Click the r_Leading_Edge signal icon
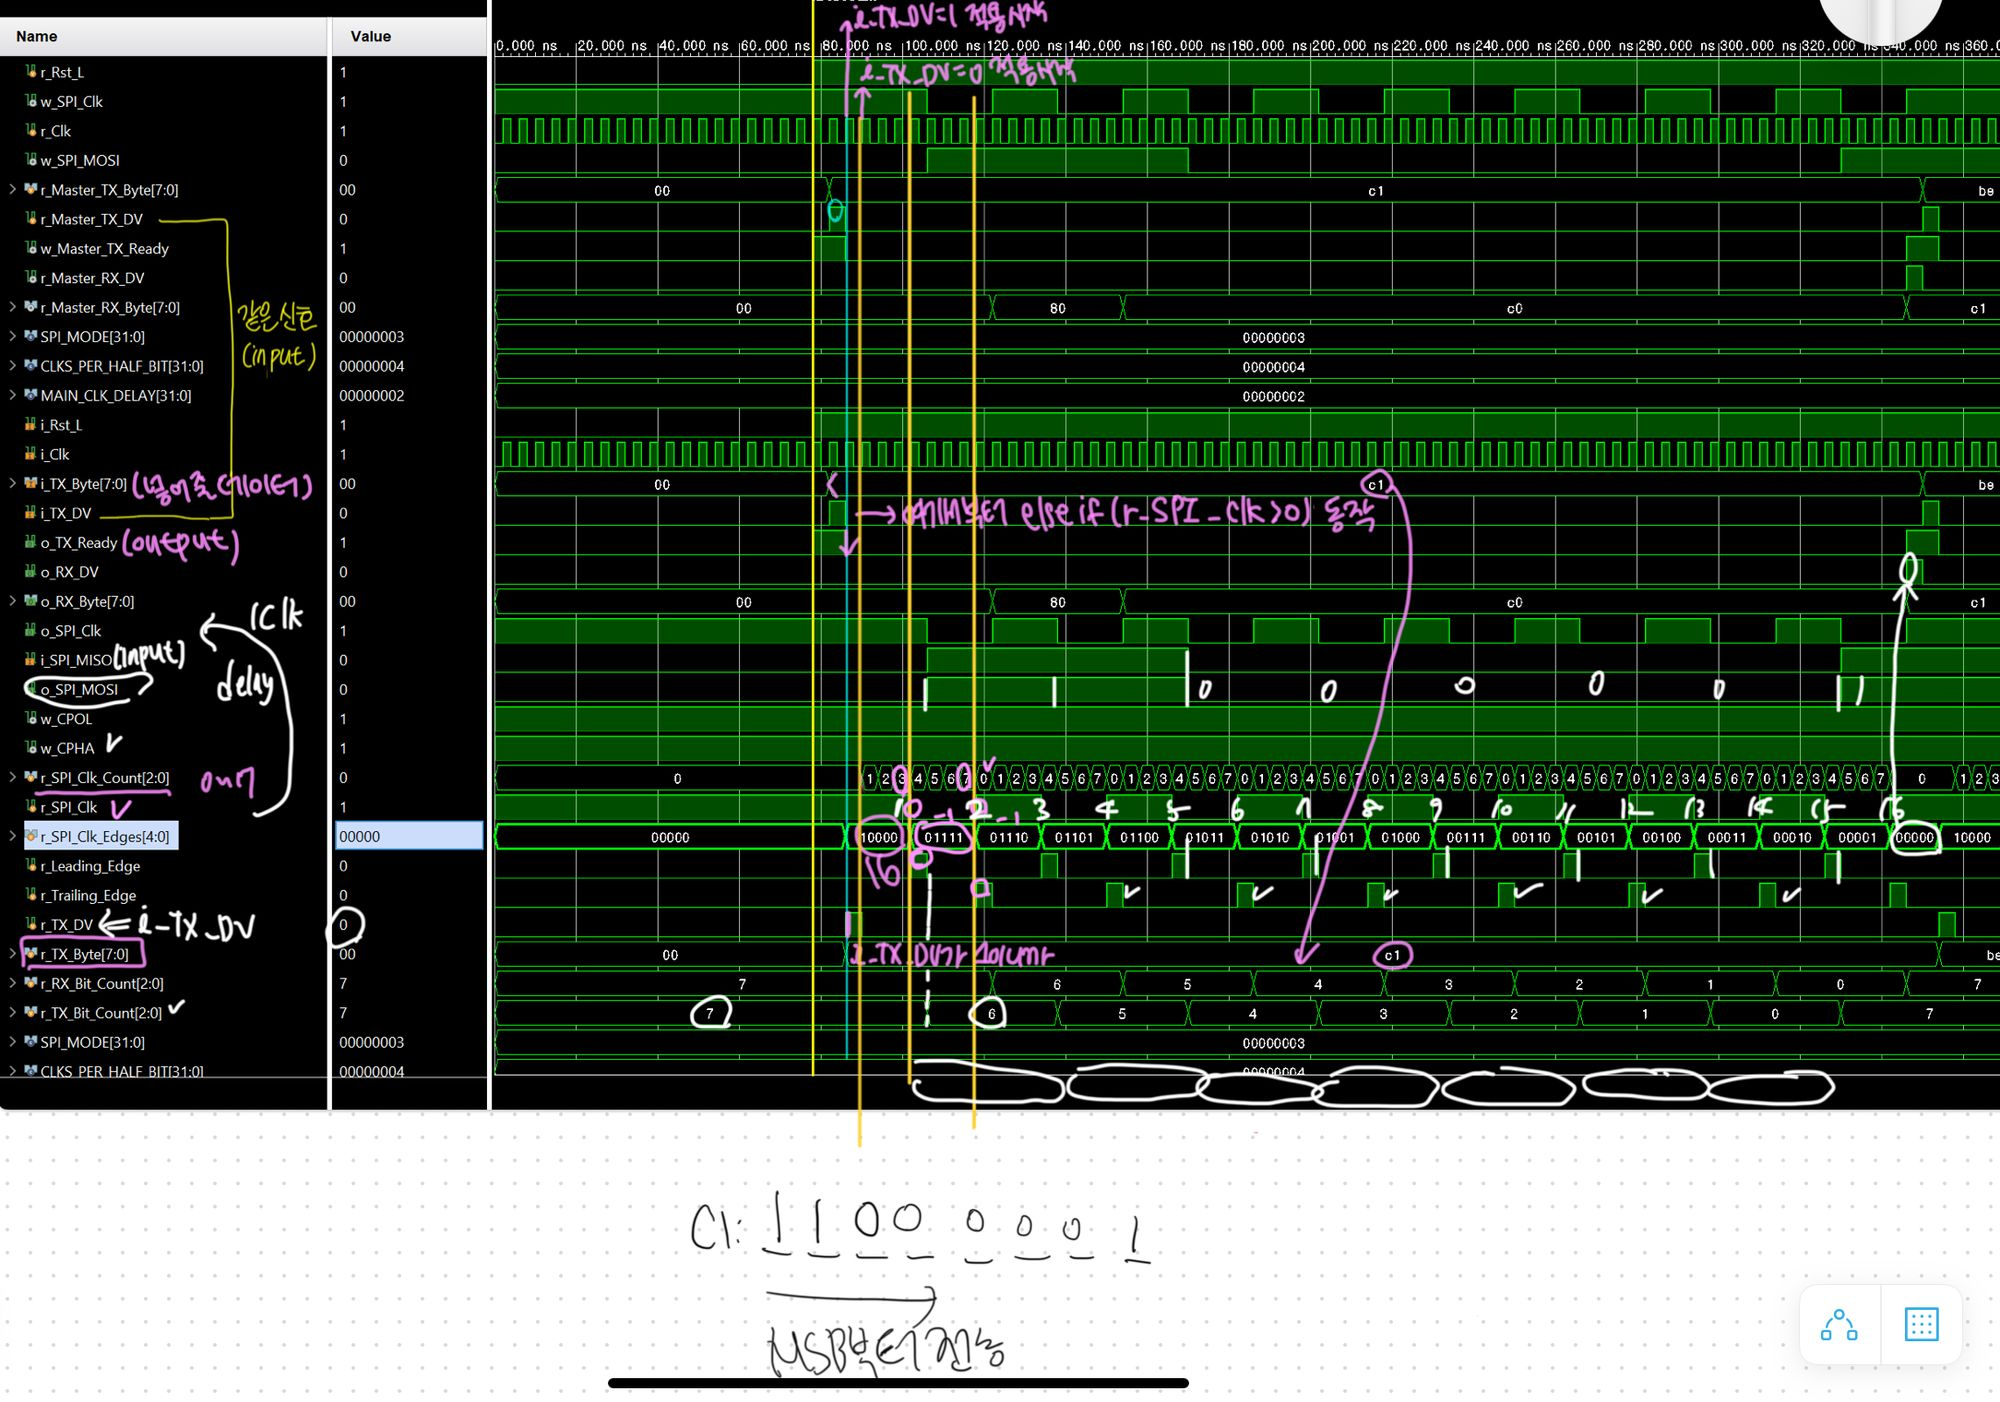 click(x=31, y=866)
